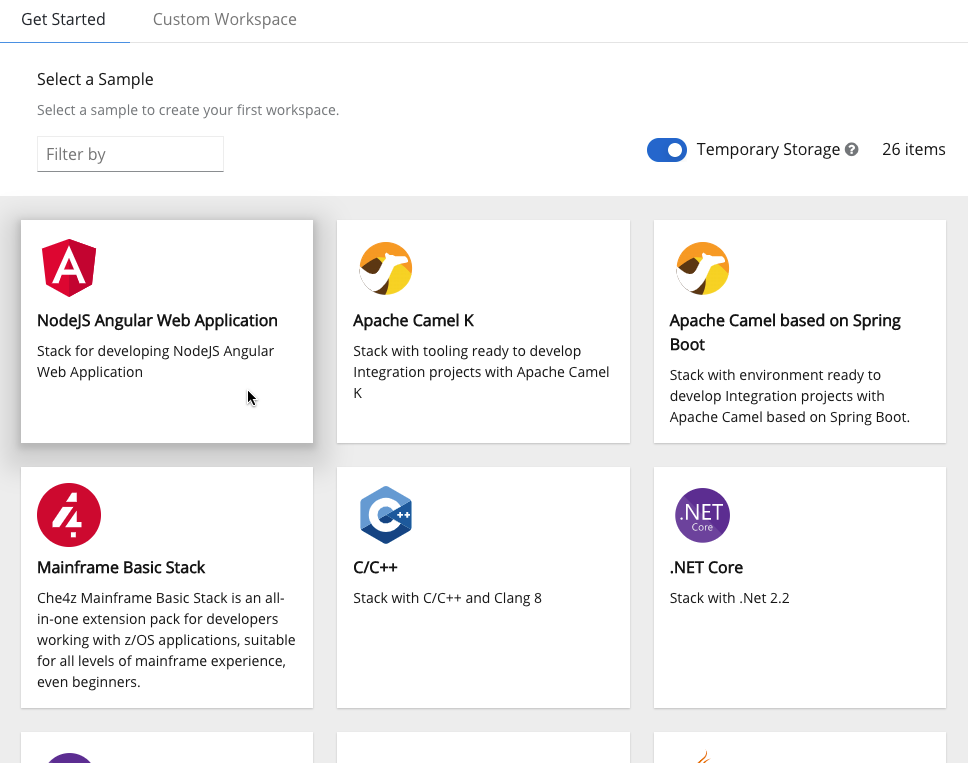
Task: Open the NodeJS Angular Web Application title
Action: [157, 321]
